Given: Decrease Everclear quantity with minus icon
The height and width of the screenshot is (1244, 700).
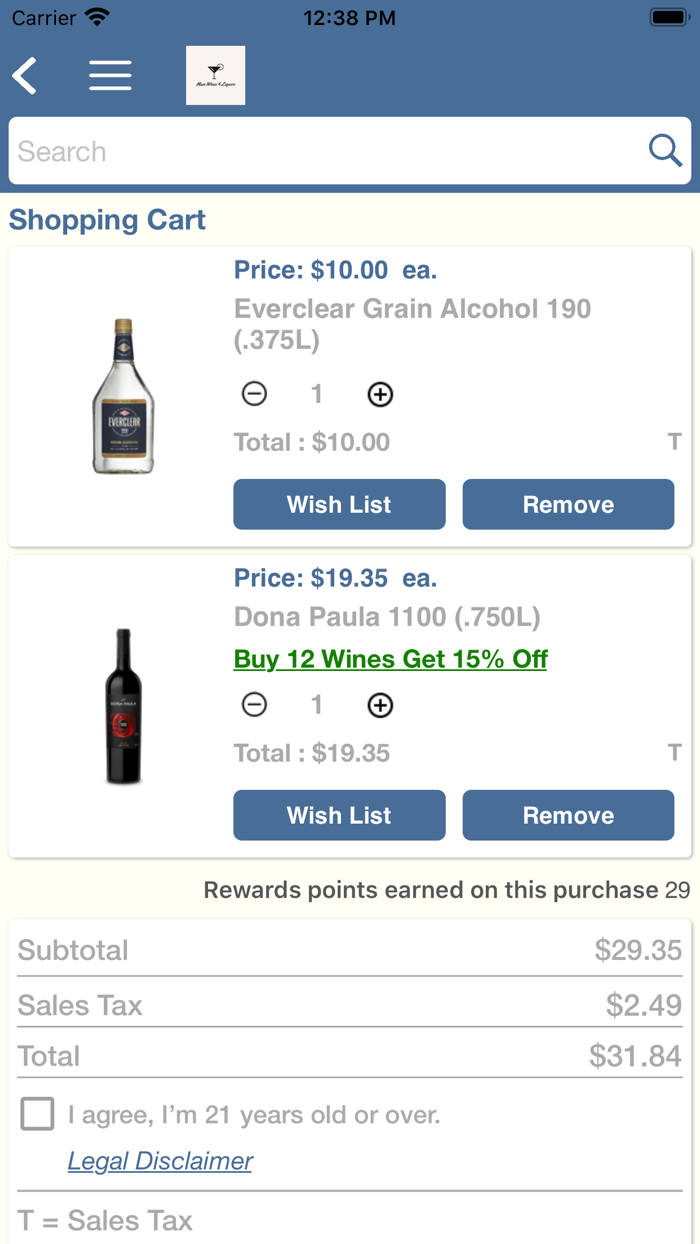Looking at the screenshot, I should click(x=254, y=394).
